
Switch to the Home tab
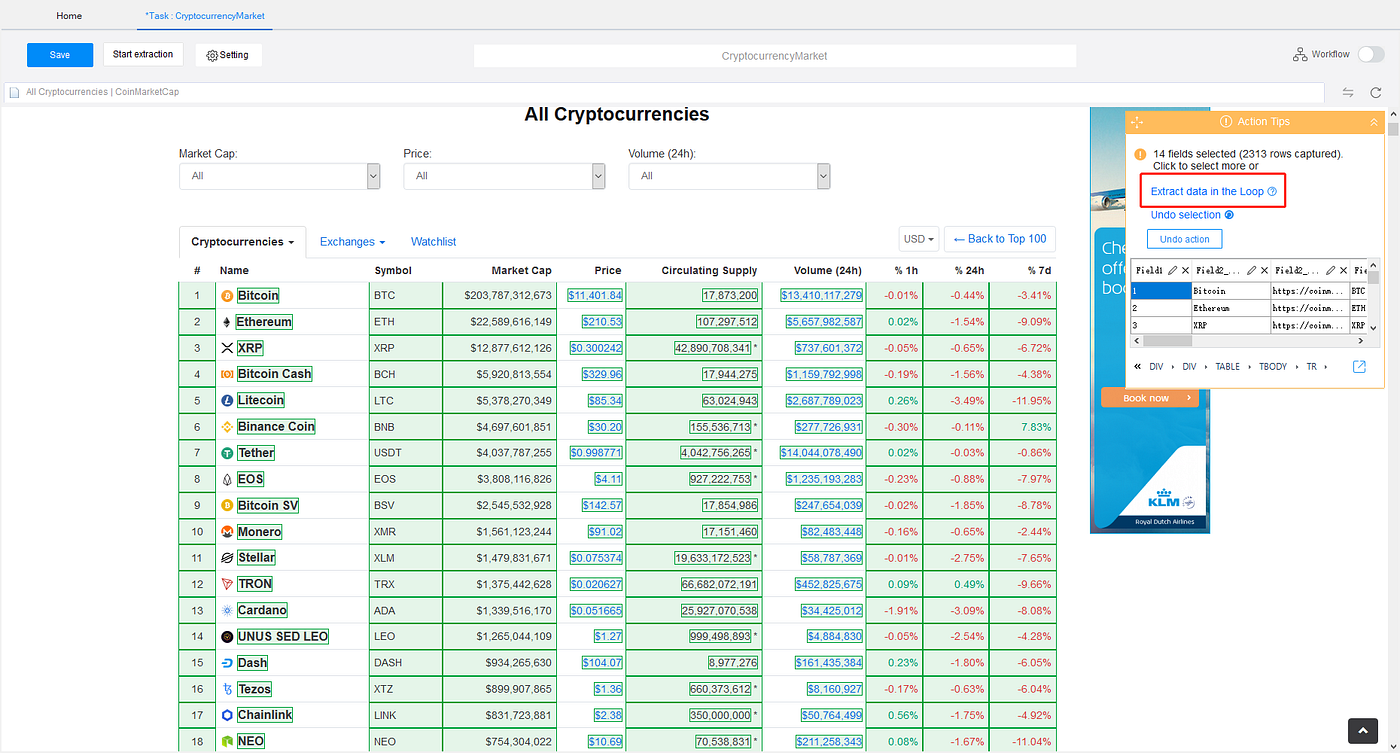pyautogui.click(x=69, y=16)
